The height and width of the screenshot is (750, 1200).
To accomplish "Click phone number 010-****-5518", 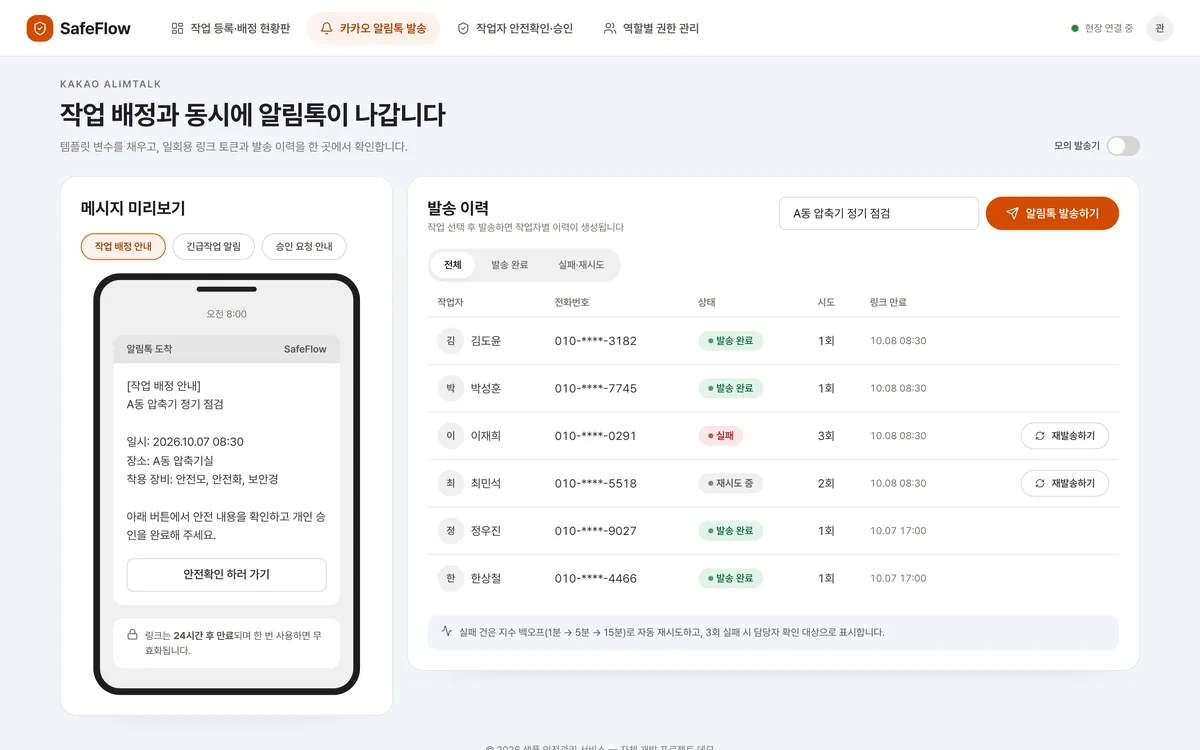I will tap(596, 483).
